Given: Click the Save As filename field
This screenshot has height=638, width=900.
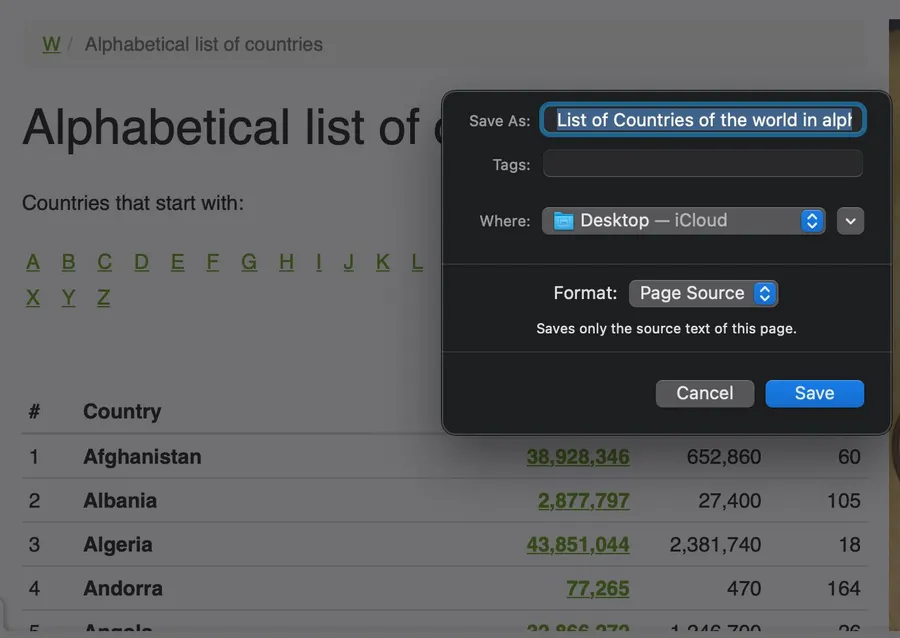Looking at the screenshot, I should point(703,121).
